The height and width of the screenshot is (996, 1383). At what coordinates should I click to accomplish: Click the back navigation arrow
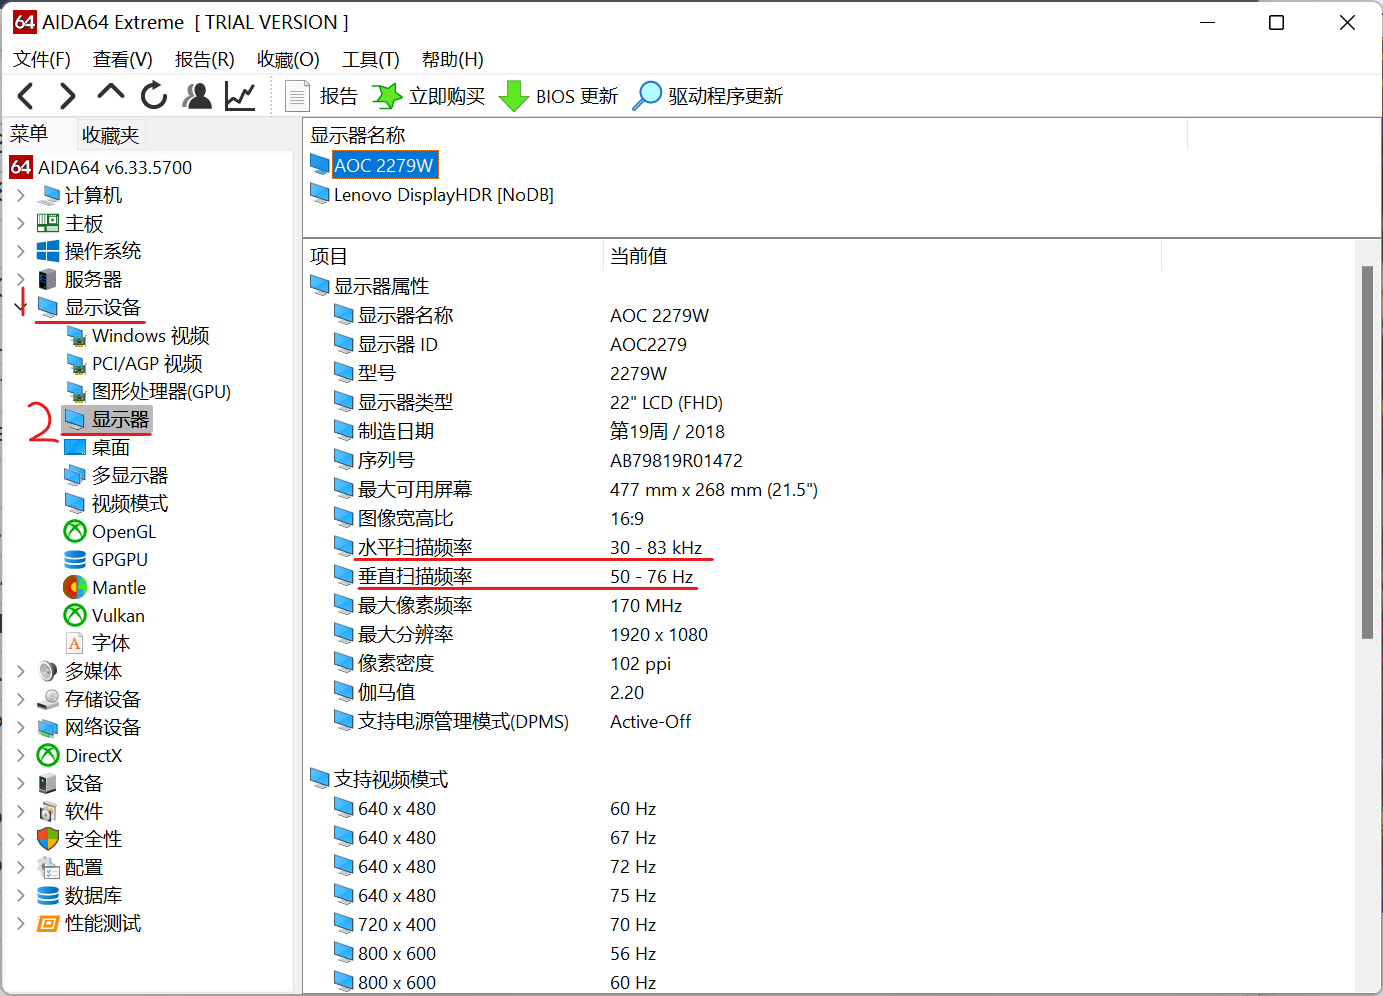coord(27,96)
